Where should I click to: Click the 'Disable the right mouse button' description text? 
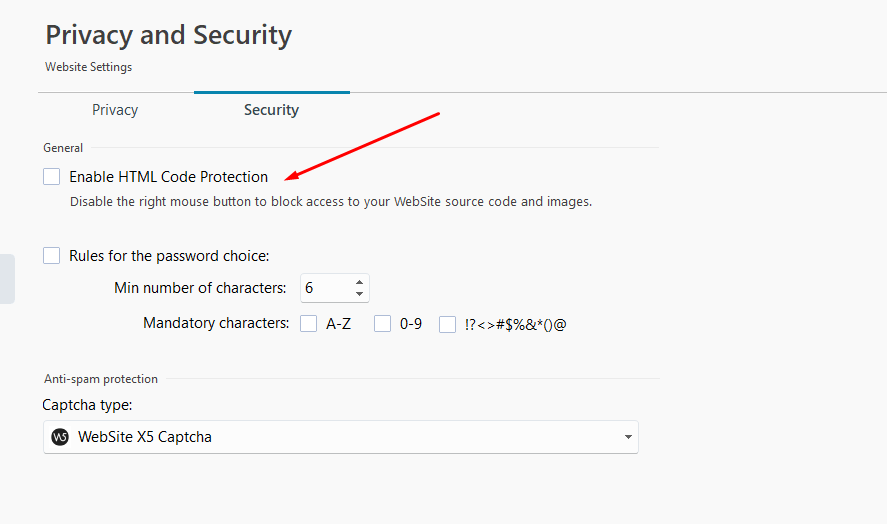click(331, 201)
